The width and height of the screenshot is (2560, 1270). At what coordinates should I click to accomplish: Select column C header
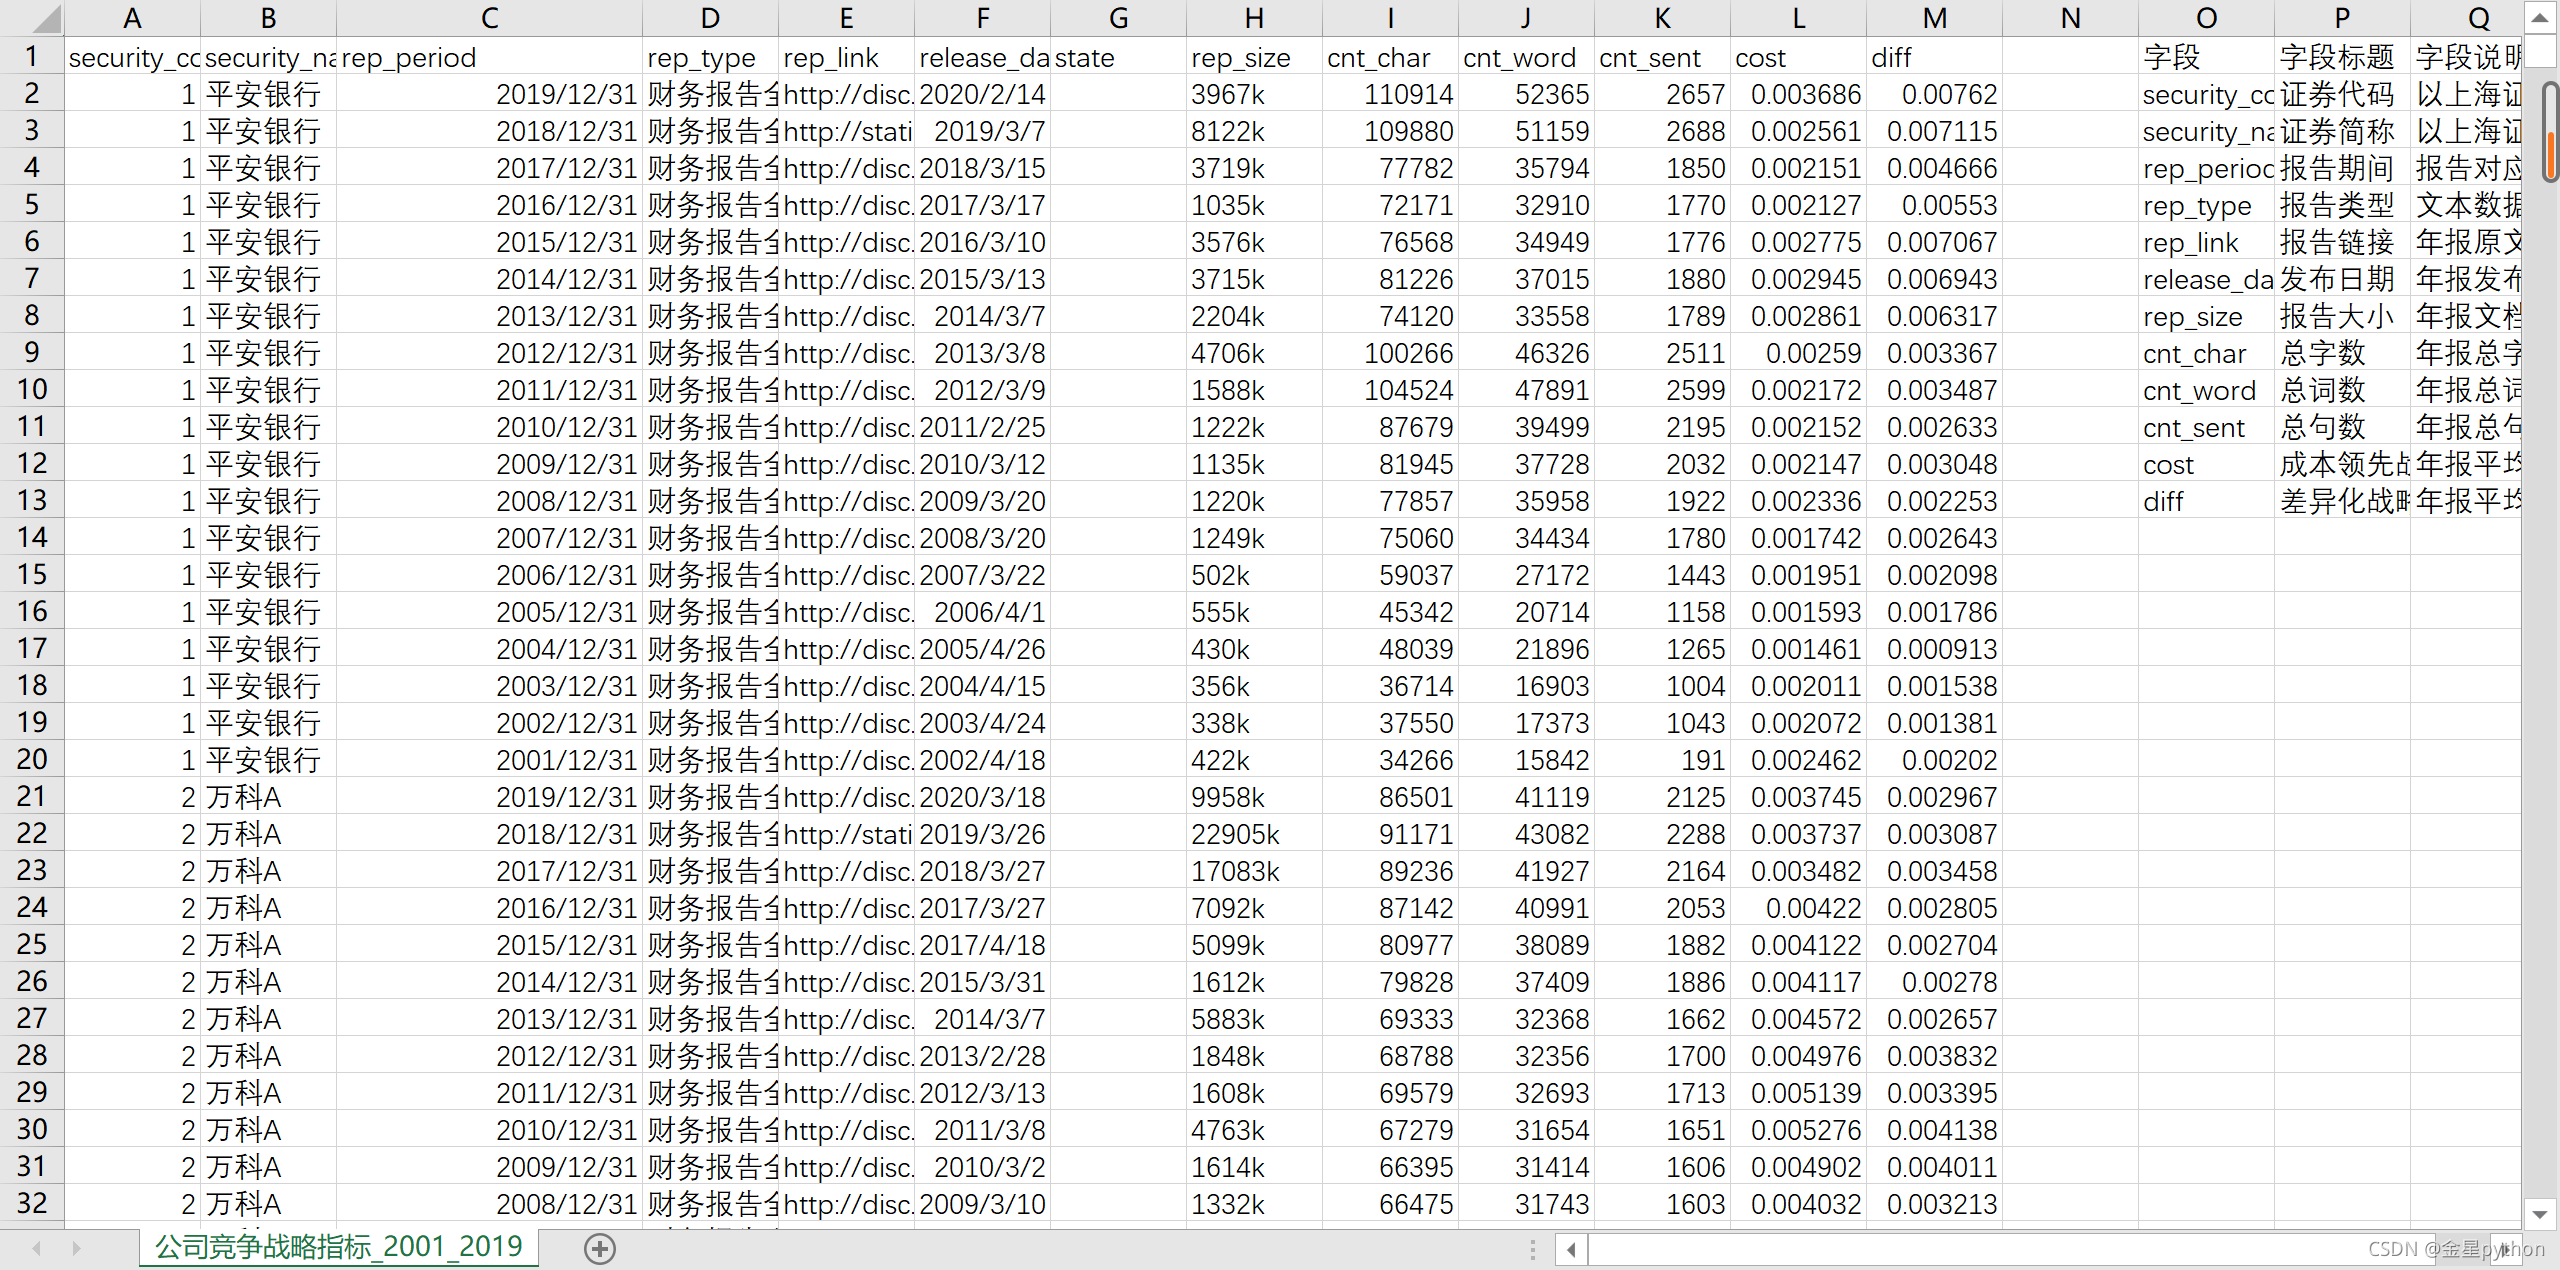[x=489, y=18]
